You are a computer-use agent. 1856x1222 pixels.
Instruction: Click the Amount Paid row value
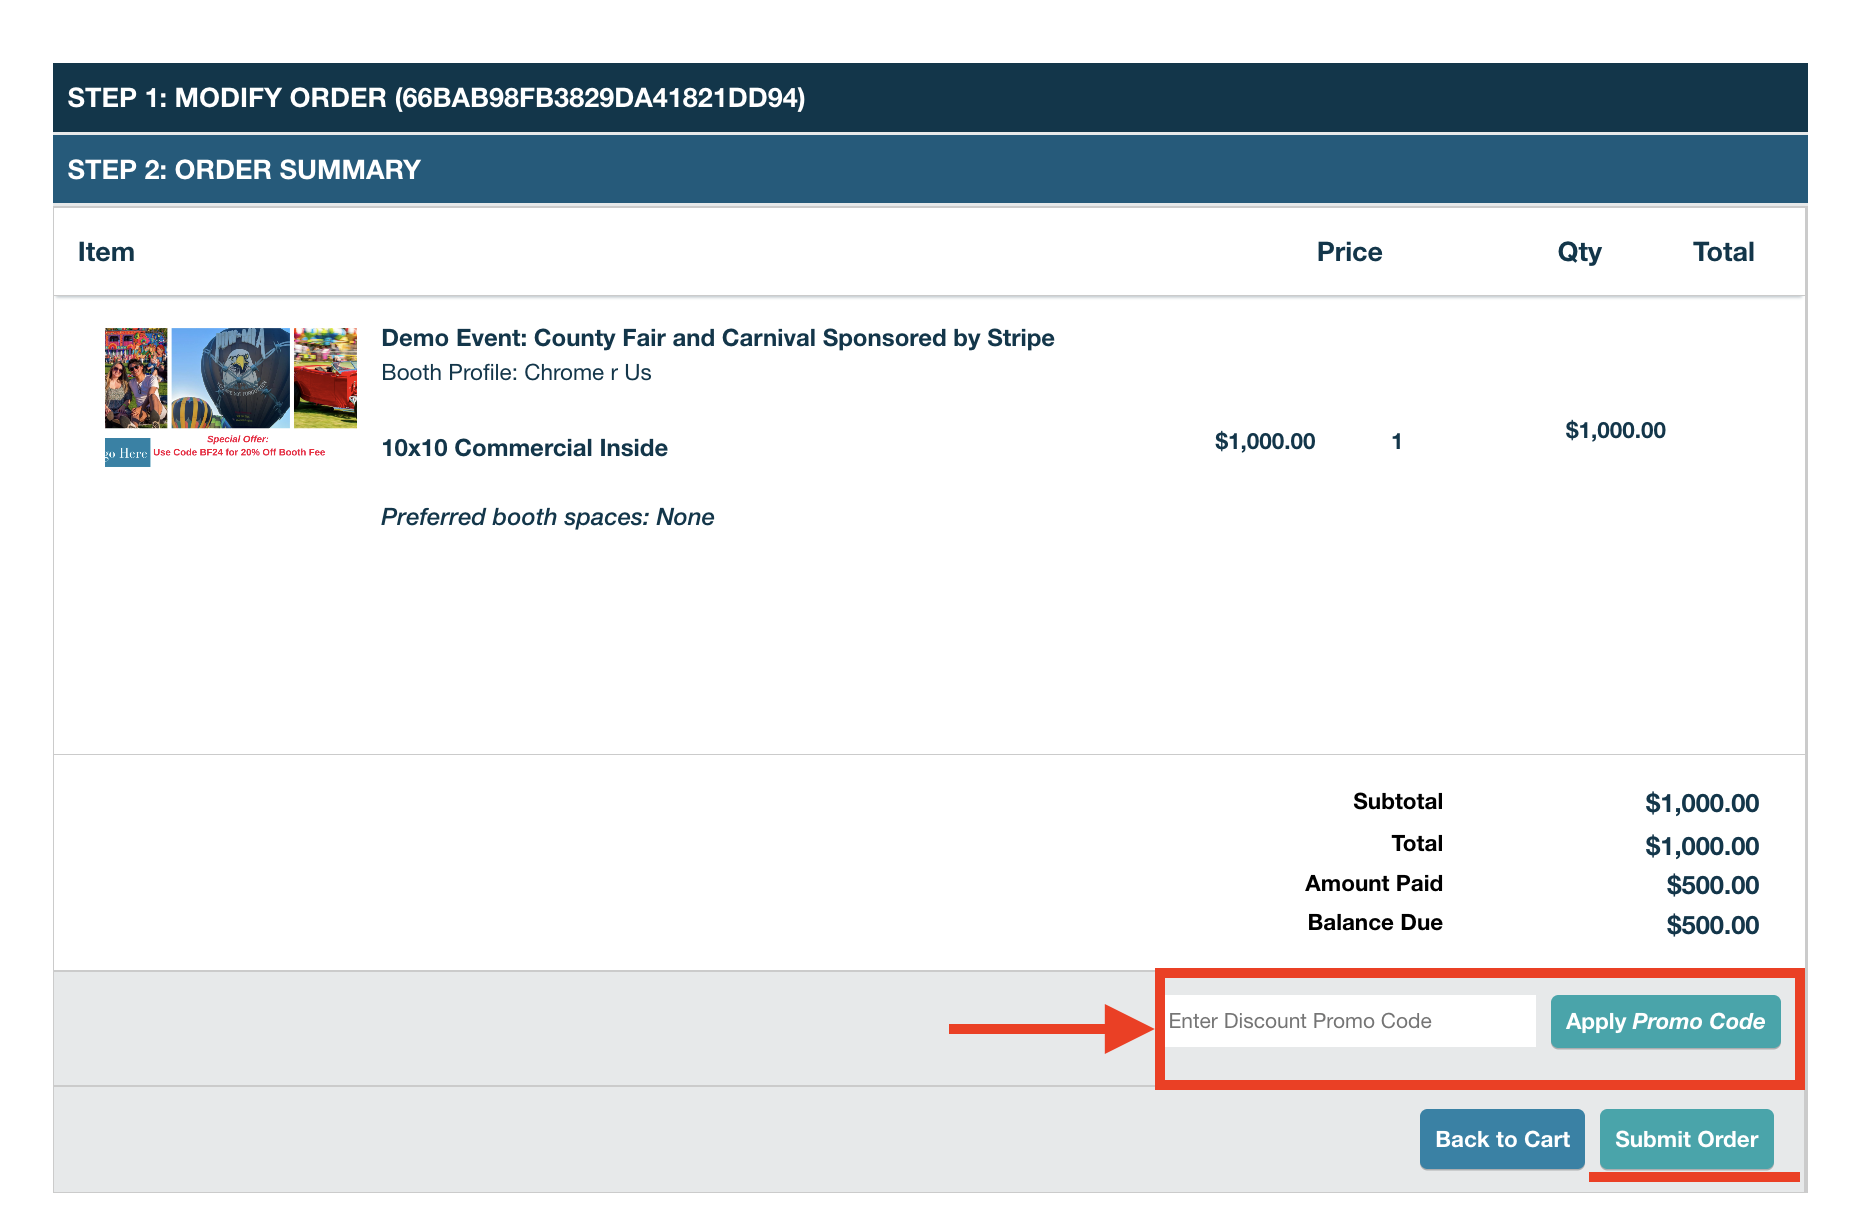click(1712, 884)
